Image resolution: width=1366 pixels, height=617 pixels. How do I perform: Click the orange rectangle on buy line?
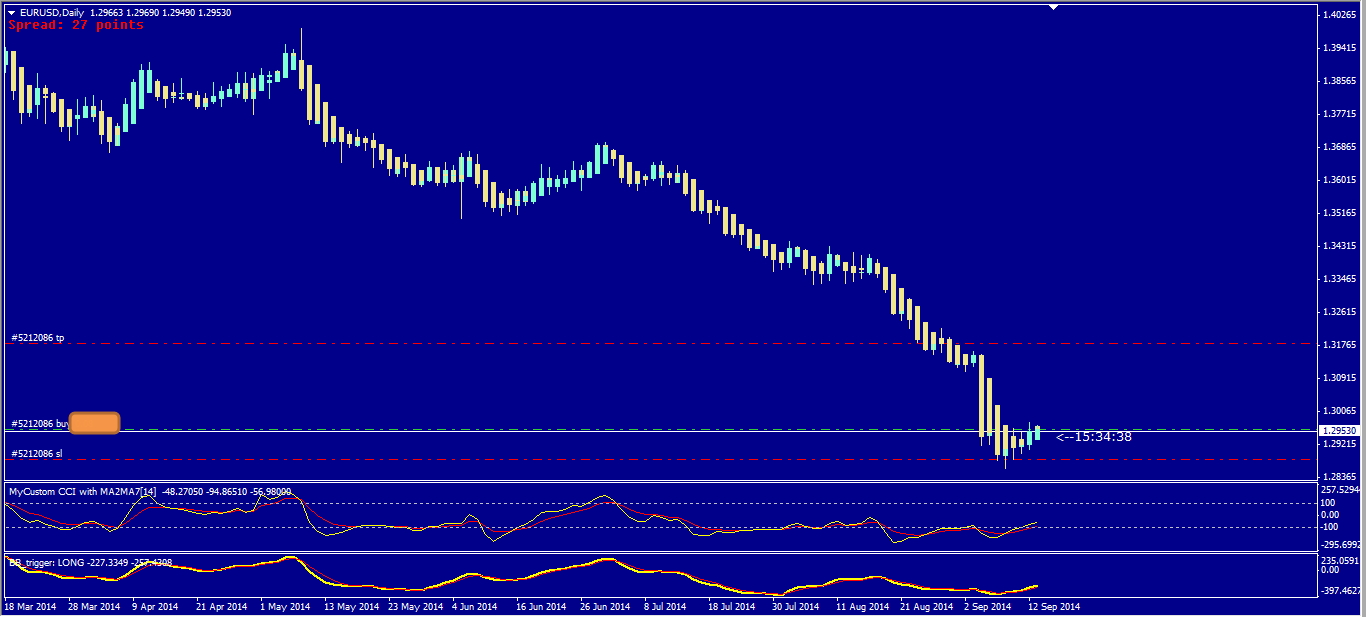tap(95, 423)
